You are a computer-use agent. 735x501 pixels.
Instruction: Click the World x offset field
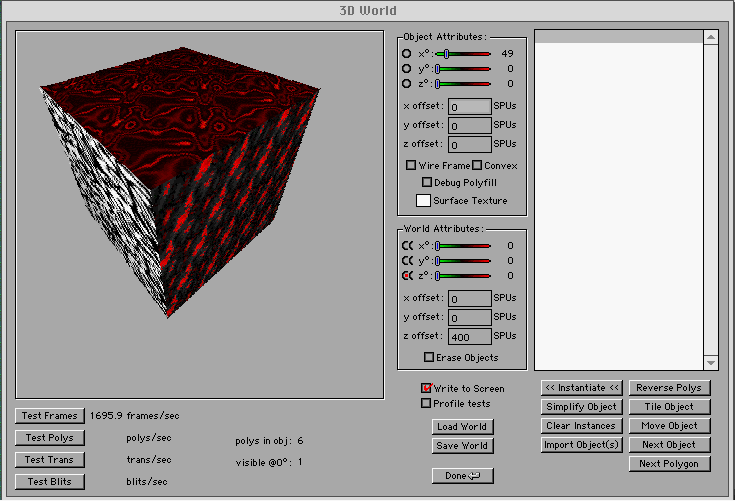[x=470, y=299]
